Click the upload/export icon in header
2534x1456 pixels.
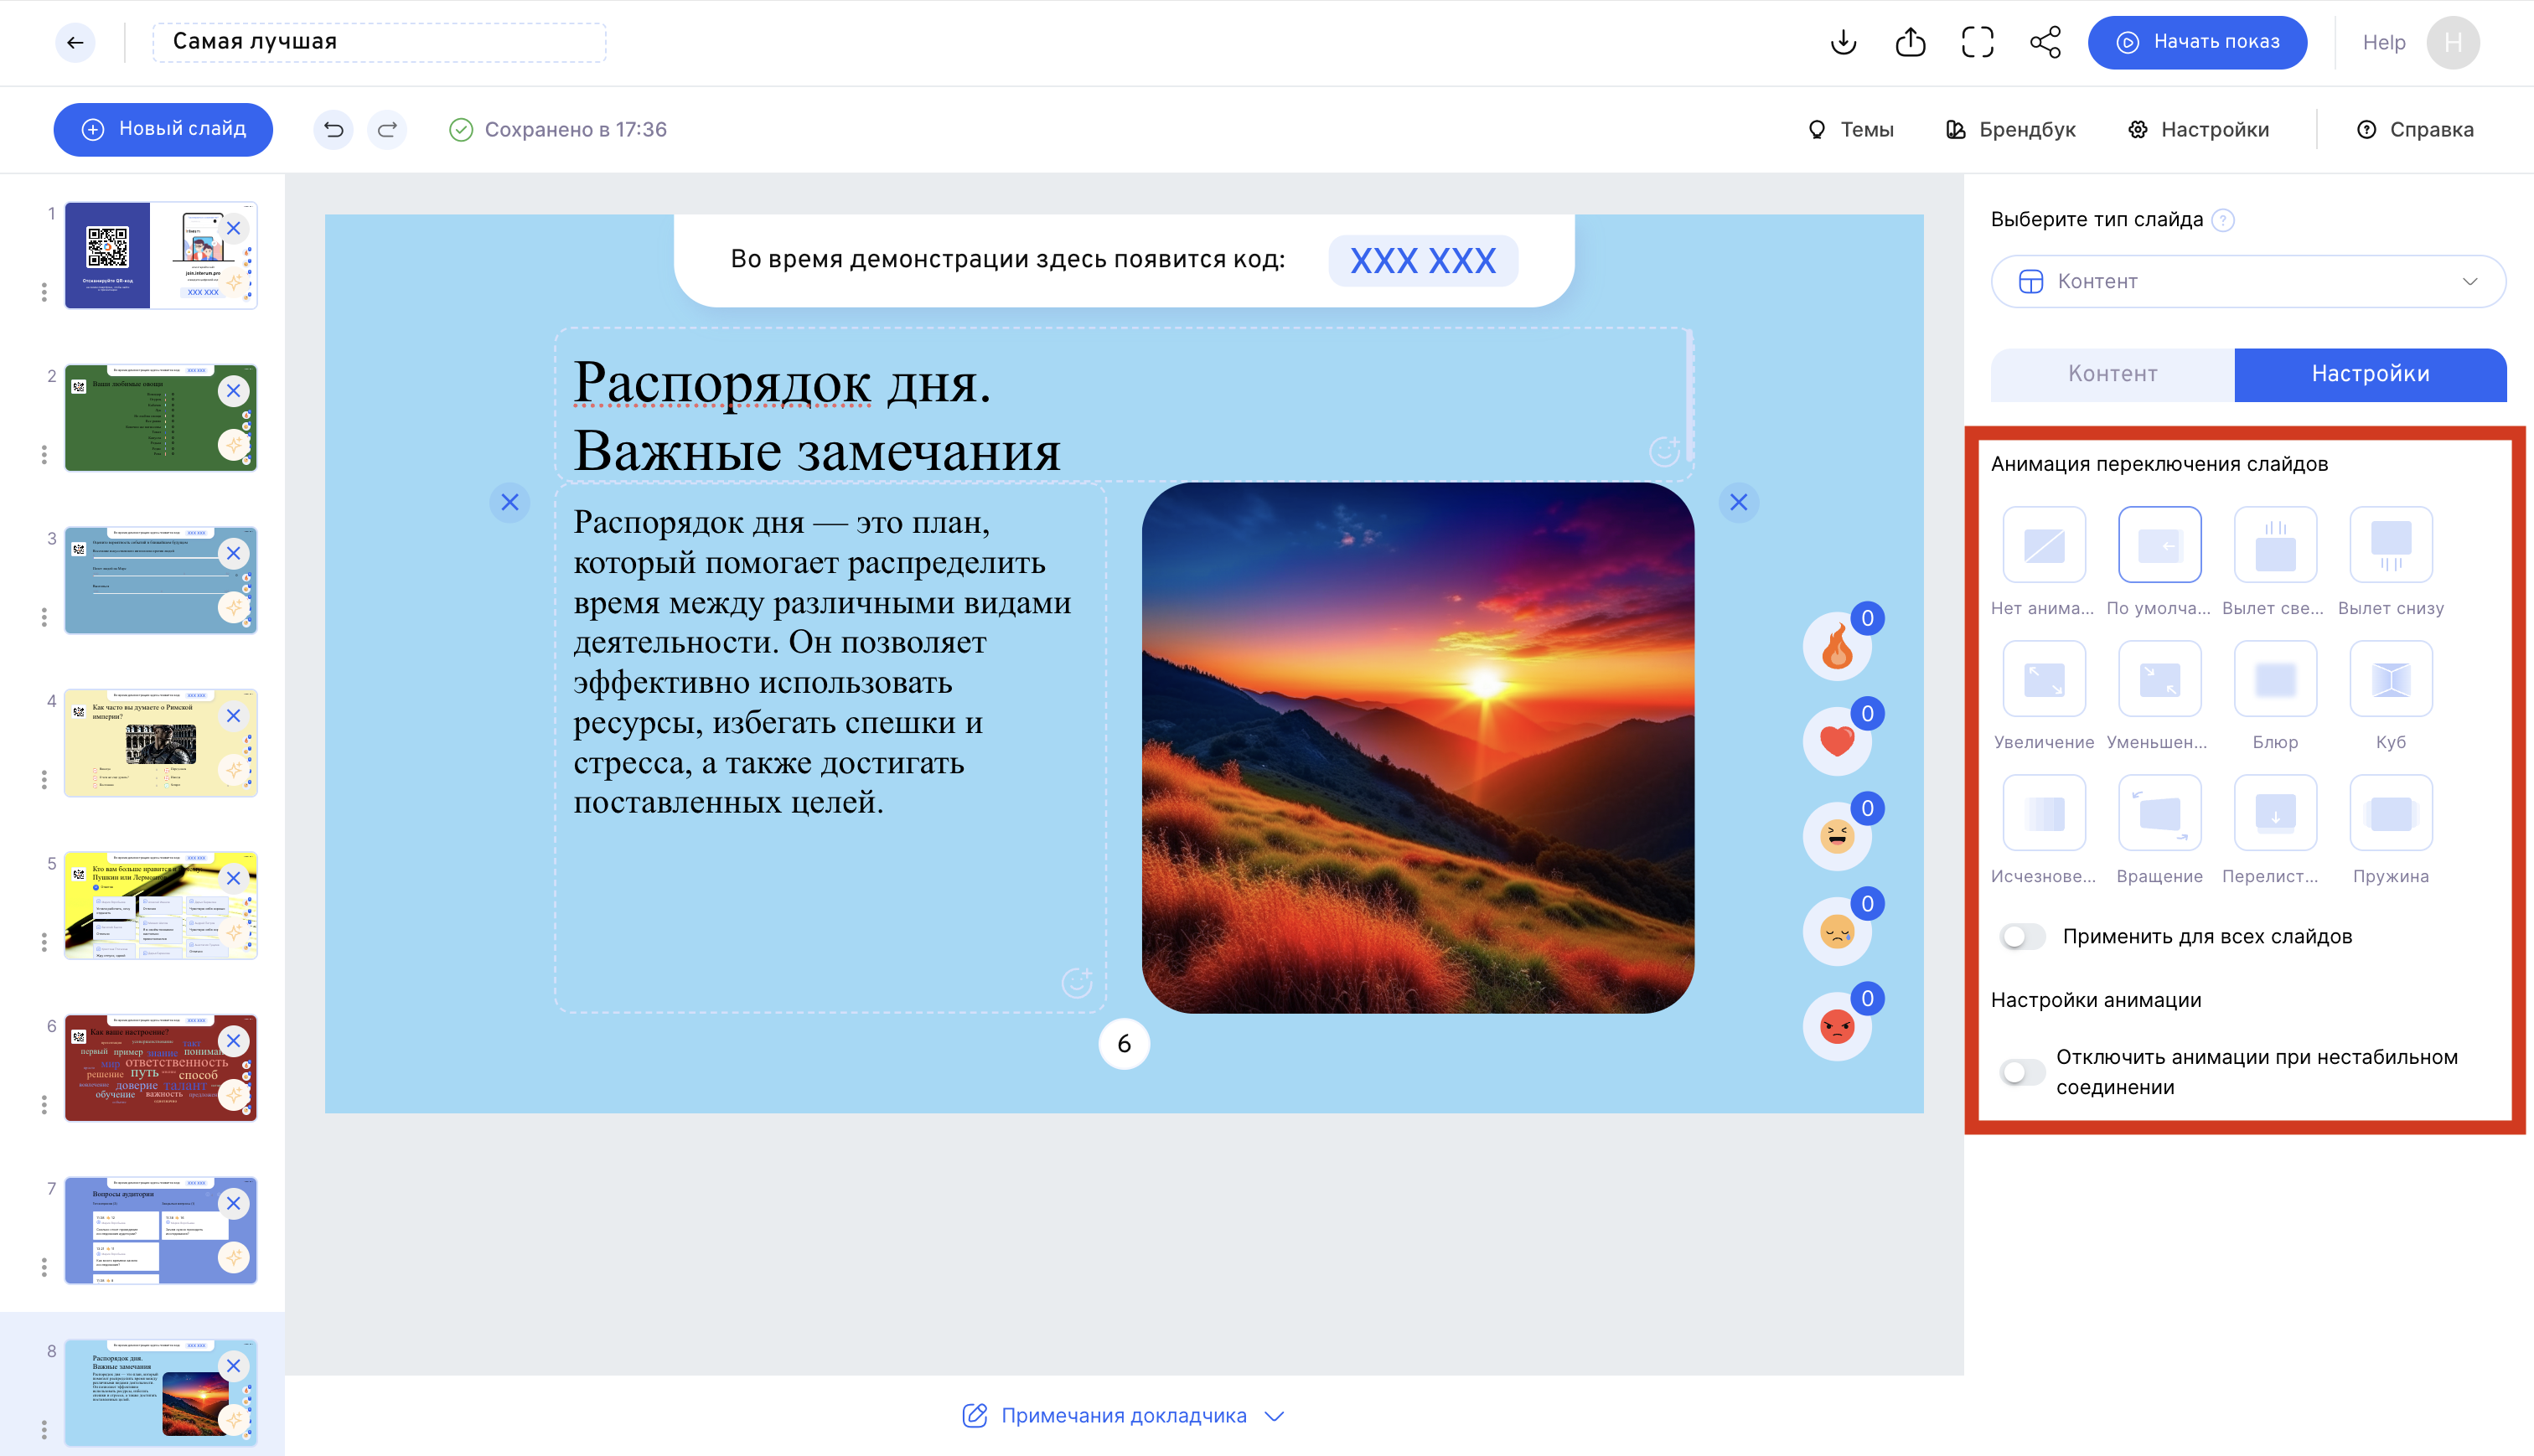(1910, 42)
